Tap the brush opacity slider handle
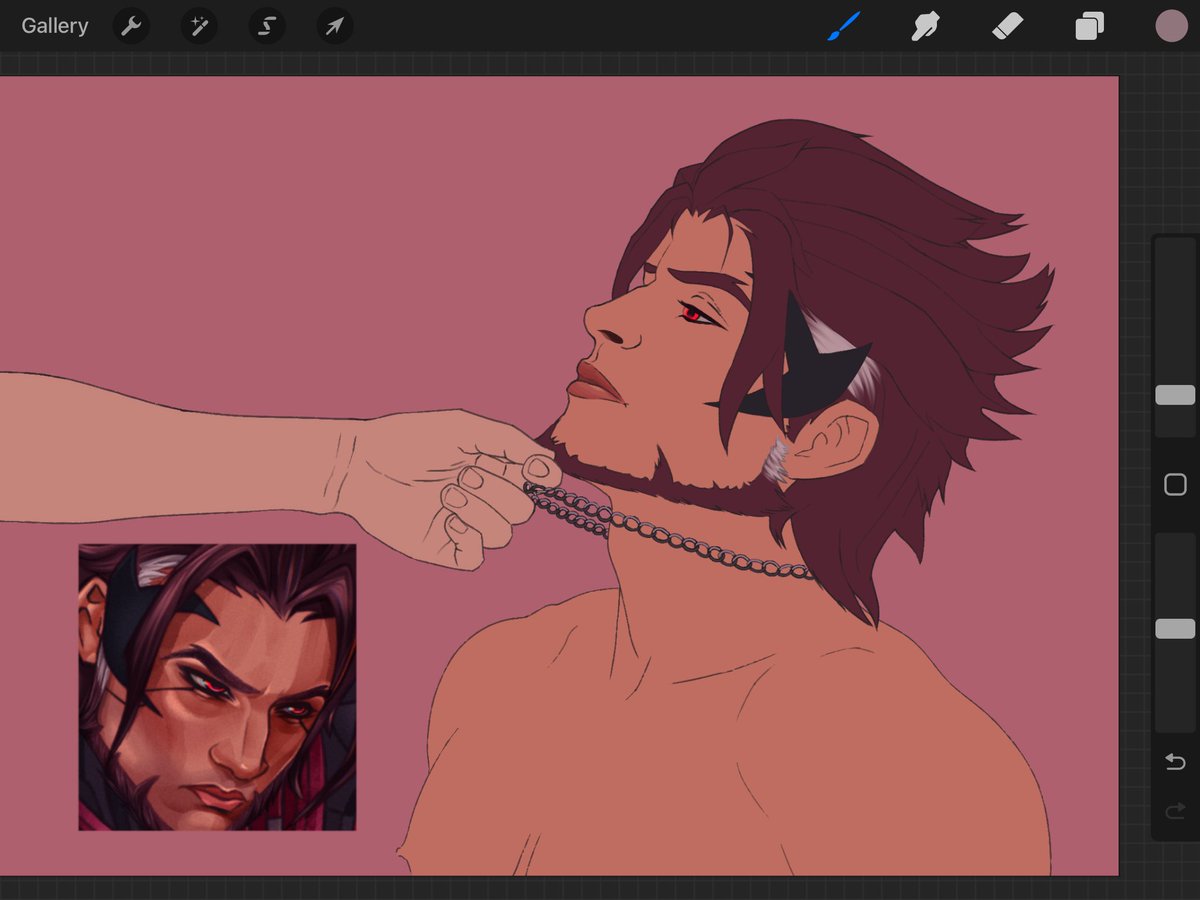1200x900 pixels. click(x=1174, y=627)
